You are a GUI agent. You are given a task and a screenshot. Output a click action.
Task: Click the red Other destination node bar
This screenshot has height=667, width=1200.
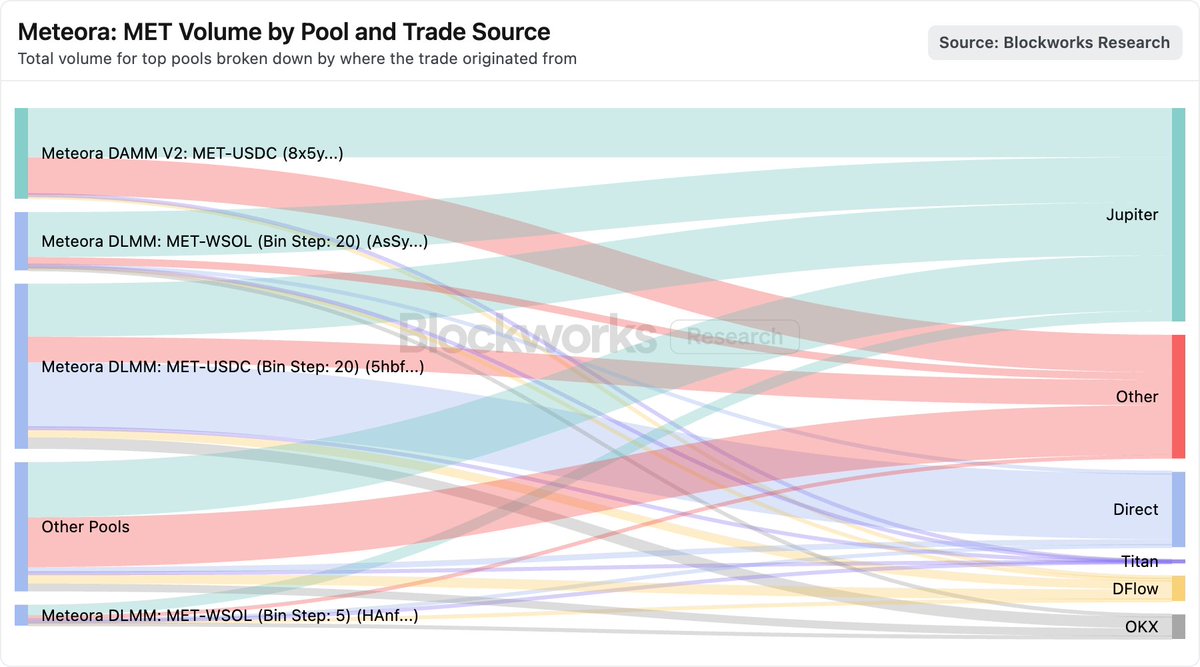[x=1178, y=397]
